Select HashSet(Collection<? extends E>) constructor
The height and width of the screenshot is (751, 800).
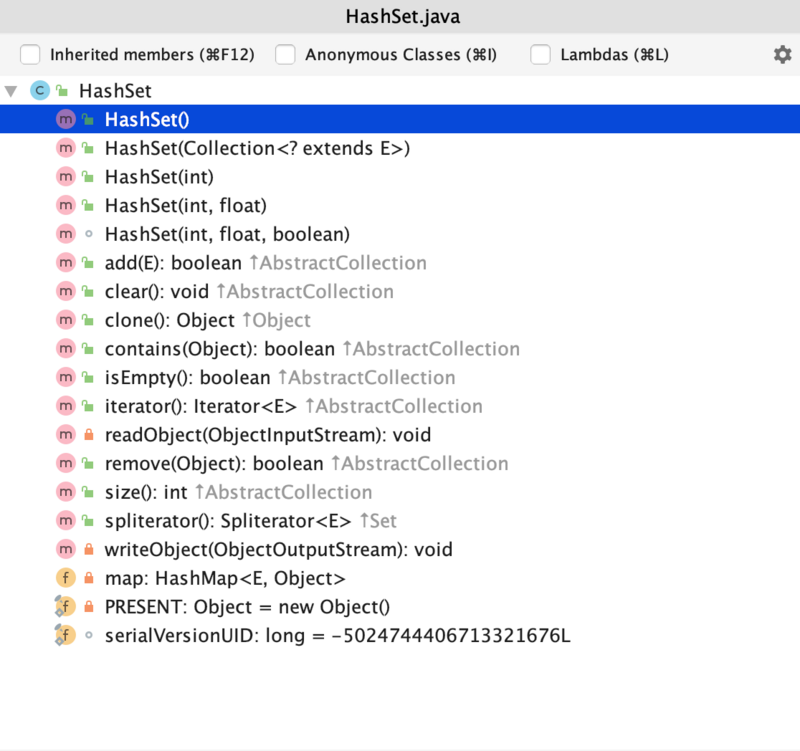[258, 148]
